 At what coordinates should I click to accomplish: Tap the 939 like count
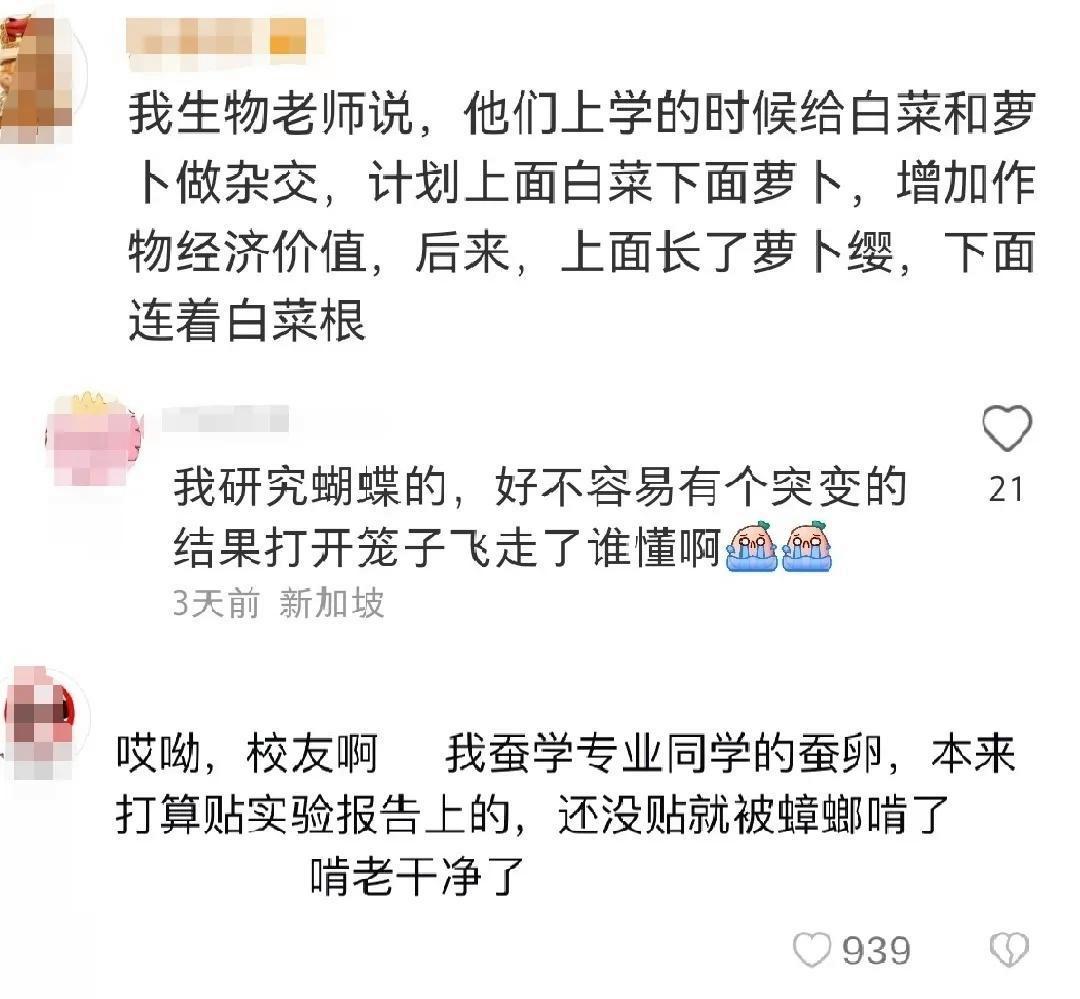pos(876,951)
